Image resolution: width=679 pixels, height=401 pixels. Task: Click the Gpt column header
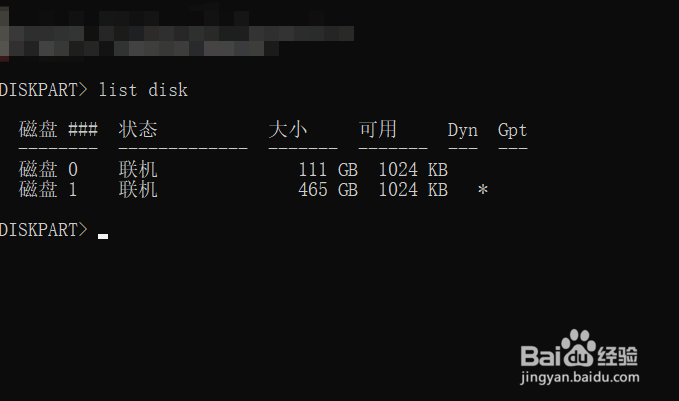512,130
